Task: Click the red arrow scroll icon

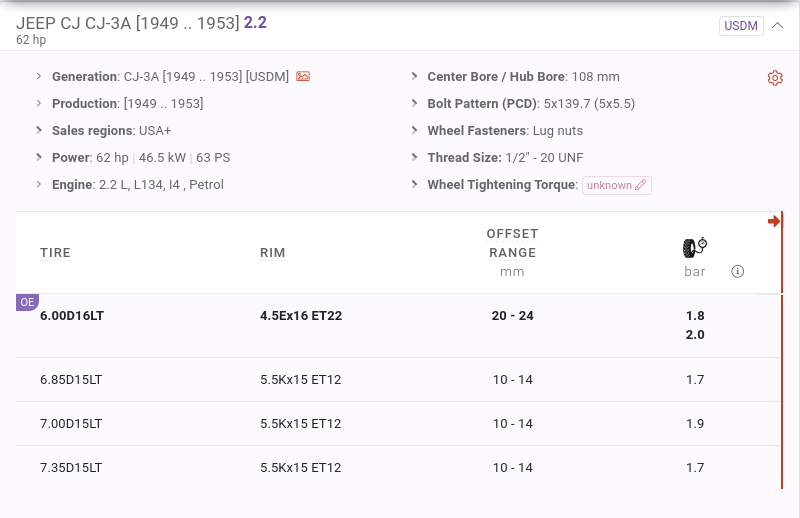Action: [773, 221]
